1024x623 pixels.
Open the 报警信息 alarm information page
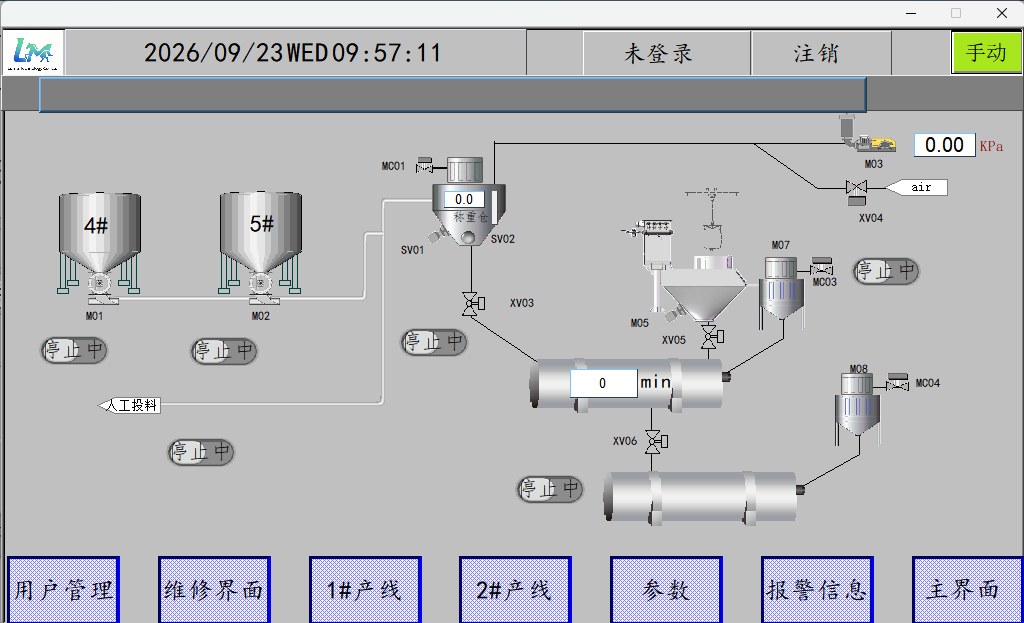click(817, 590)
